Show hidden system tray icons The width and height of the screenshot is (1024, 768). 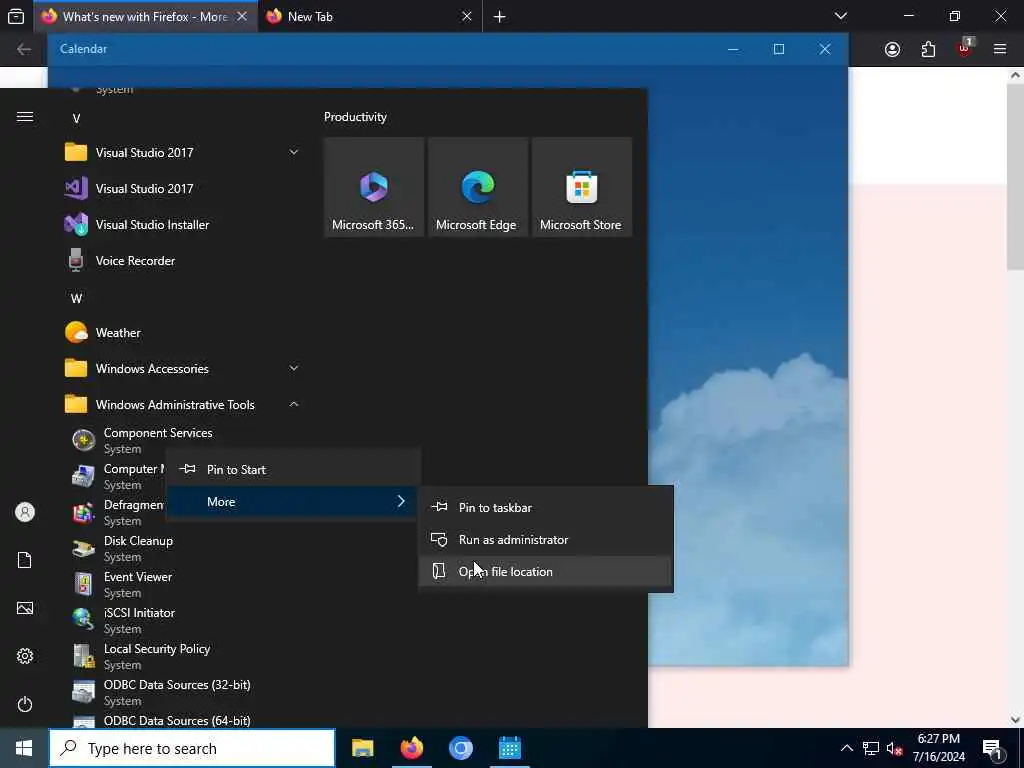point(846,748)
